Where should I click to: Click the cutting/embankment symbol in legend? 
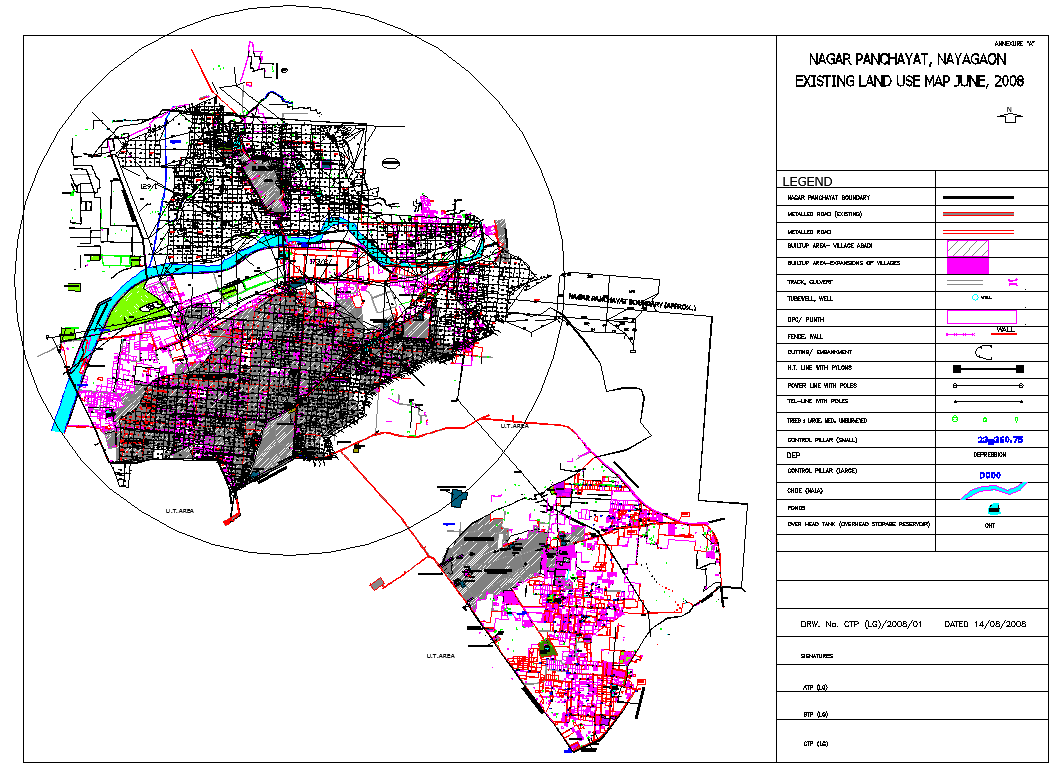pyautogui.click(x=983, y=352)
